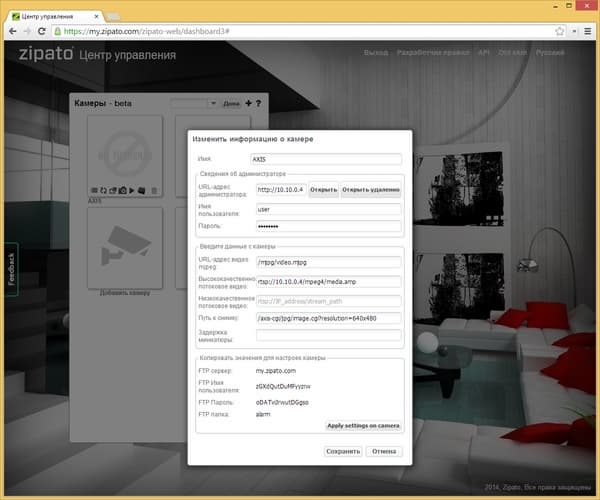Screen dimensions: 600x500
Task: Click the Apply settings on camera button
Action: click(363, 425)
